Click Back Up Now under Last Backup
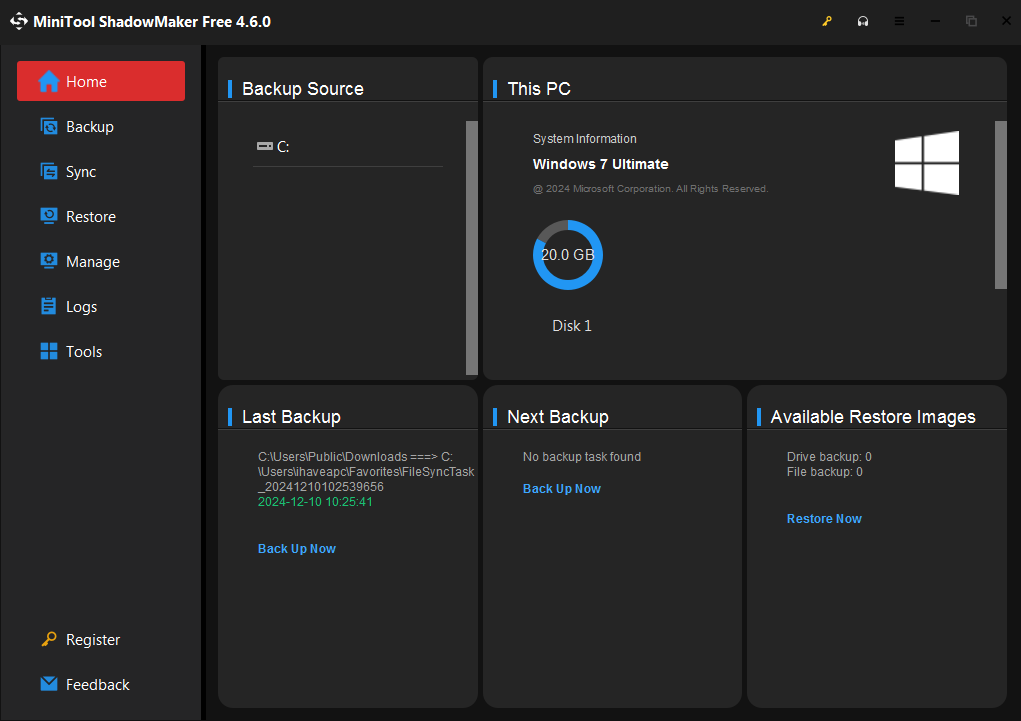The image size is (1021, 721). [x=297, y=548]
